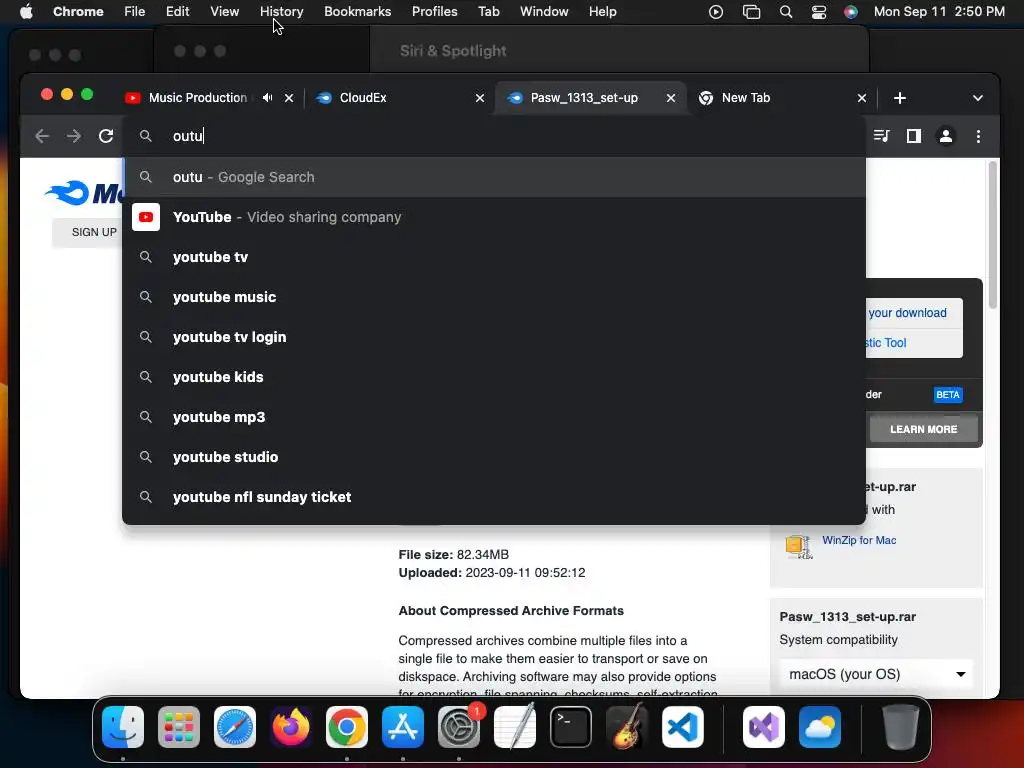Viewport: 1024px width, 768px height.
Task: Open the media control playlist icon
Action: [x=882, y=136]
